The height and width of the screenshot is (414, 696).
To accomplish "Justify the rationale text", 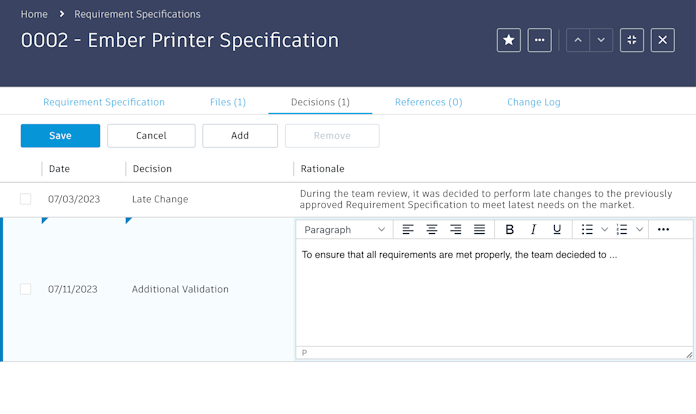I will coord(479,230).
